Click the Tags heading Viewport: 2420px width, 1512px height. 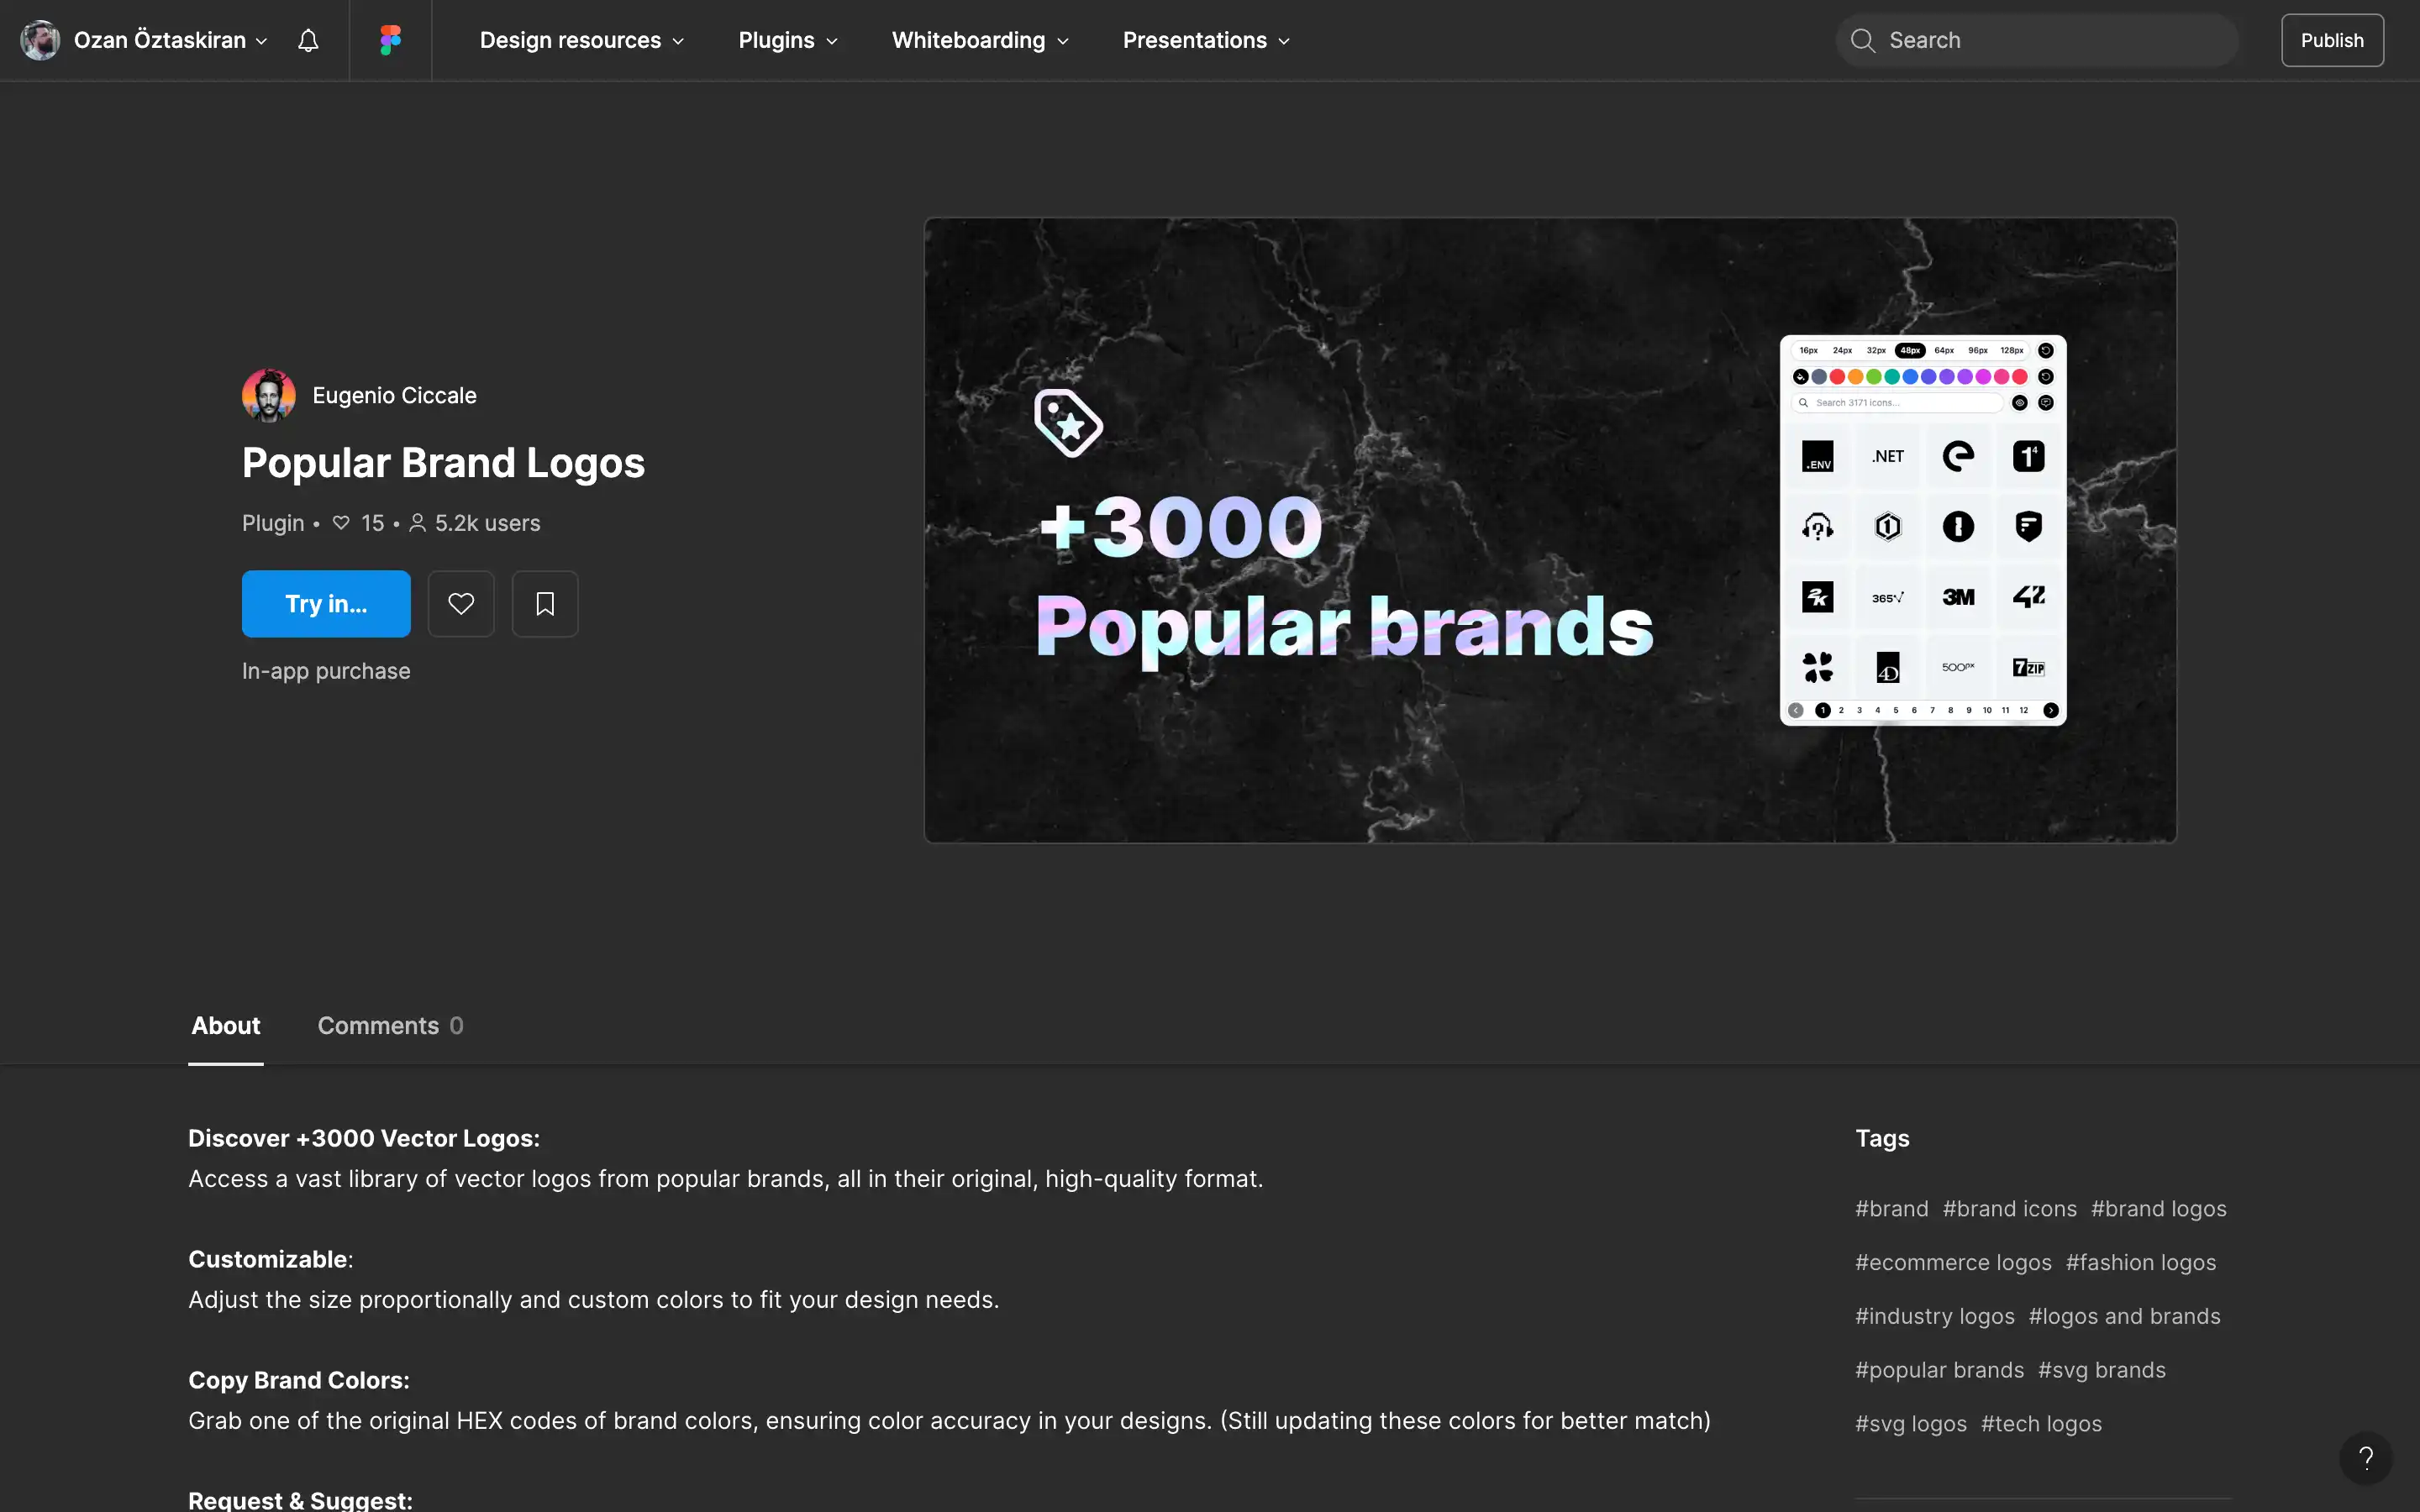tap(1882, 1139)
